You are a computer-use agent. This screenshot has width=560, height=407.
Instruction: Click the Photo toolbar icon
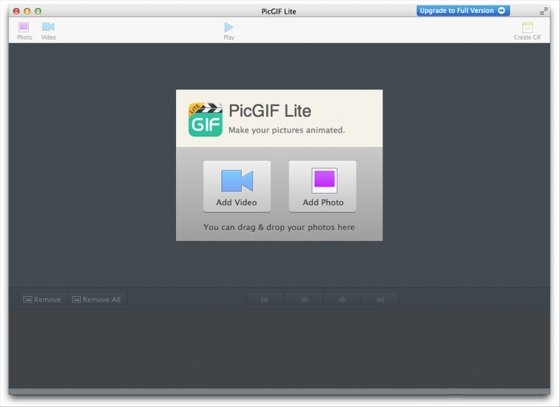(24, 31)
